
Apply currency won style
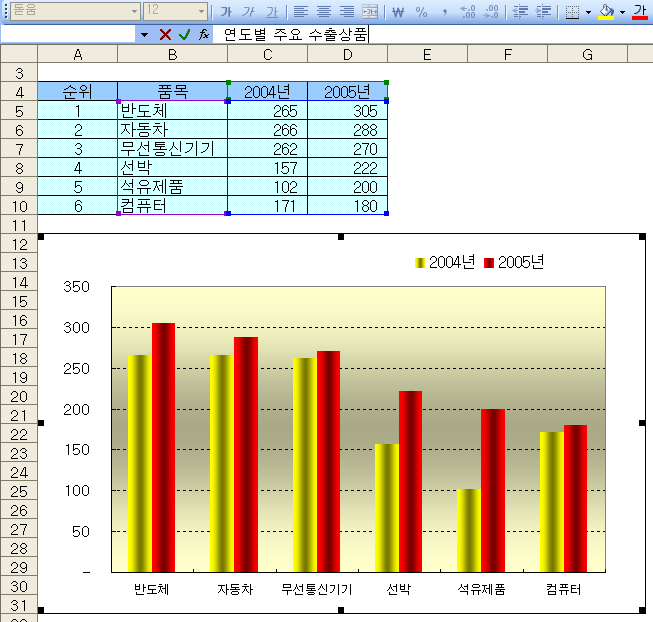[x=398, y=11]
